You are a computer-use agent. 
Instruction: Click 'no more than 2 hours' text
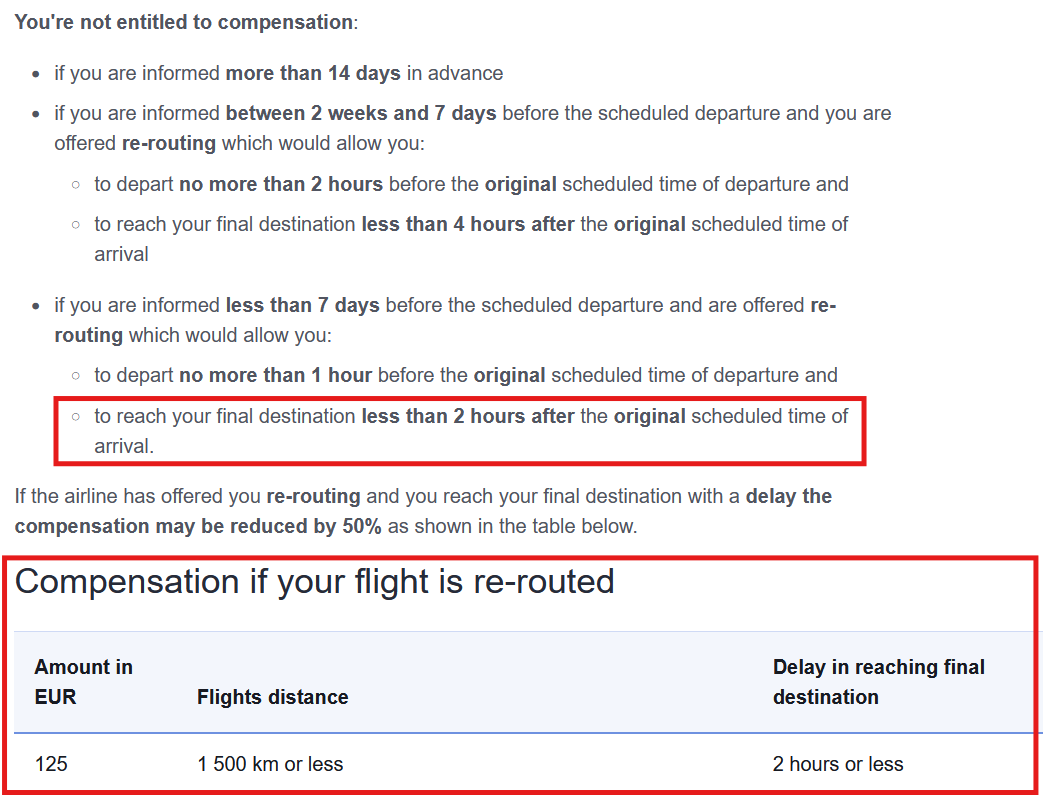tap(281, 184)
